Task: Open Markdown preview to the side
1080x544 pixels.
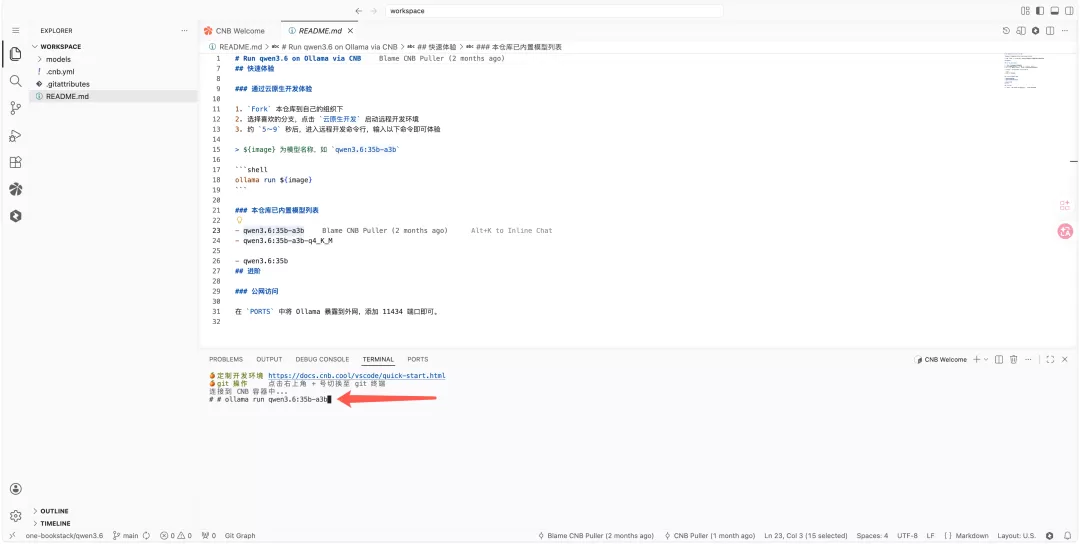Action: tap(1021, 30)
